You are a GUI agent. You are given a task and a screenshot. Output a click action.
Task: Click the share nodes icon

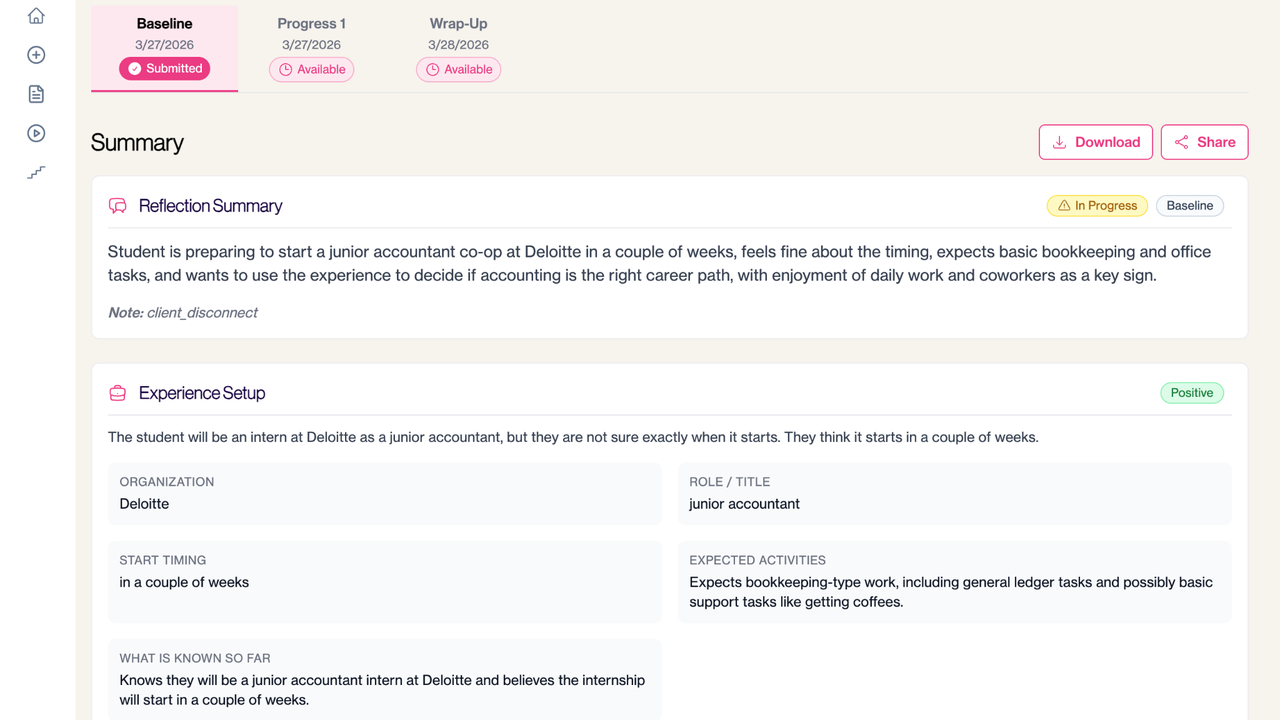coord(1181,142)
